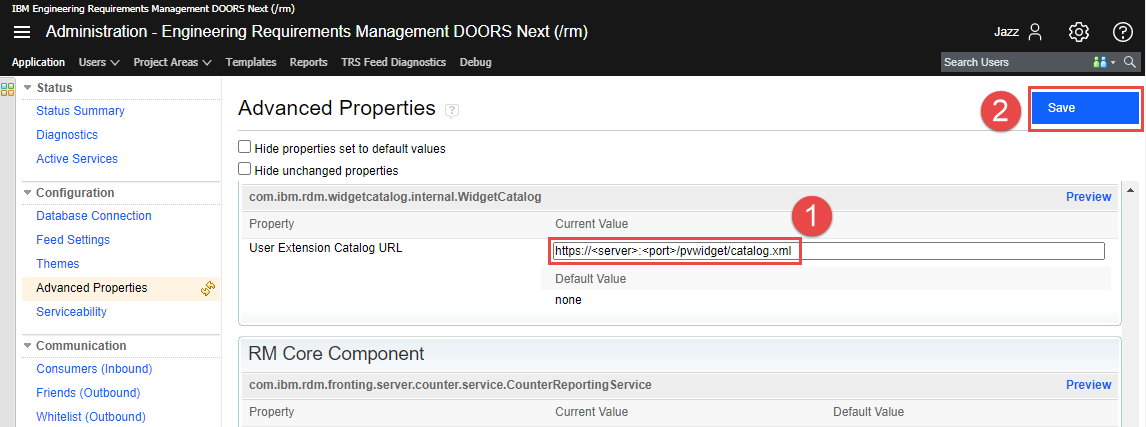Click the help question mark icon in the header
The width and height of the screenshot is (1146, 427).
1122,32
